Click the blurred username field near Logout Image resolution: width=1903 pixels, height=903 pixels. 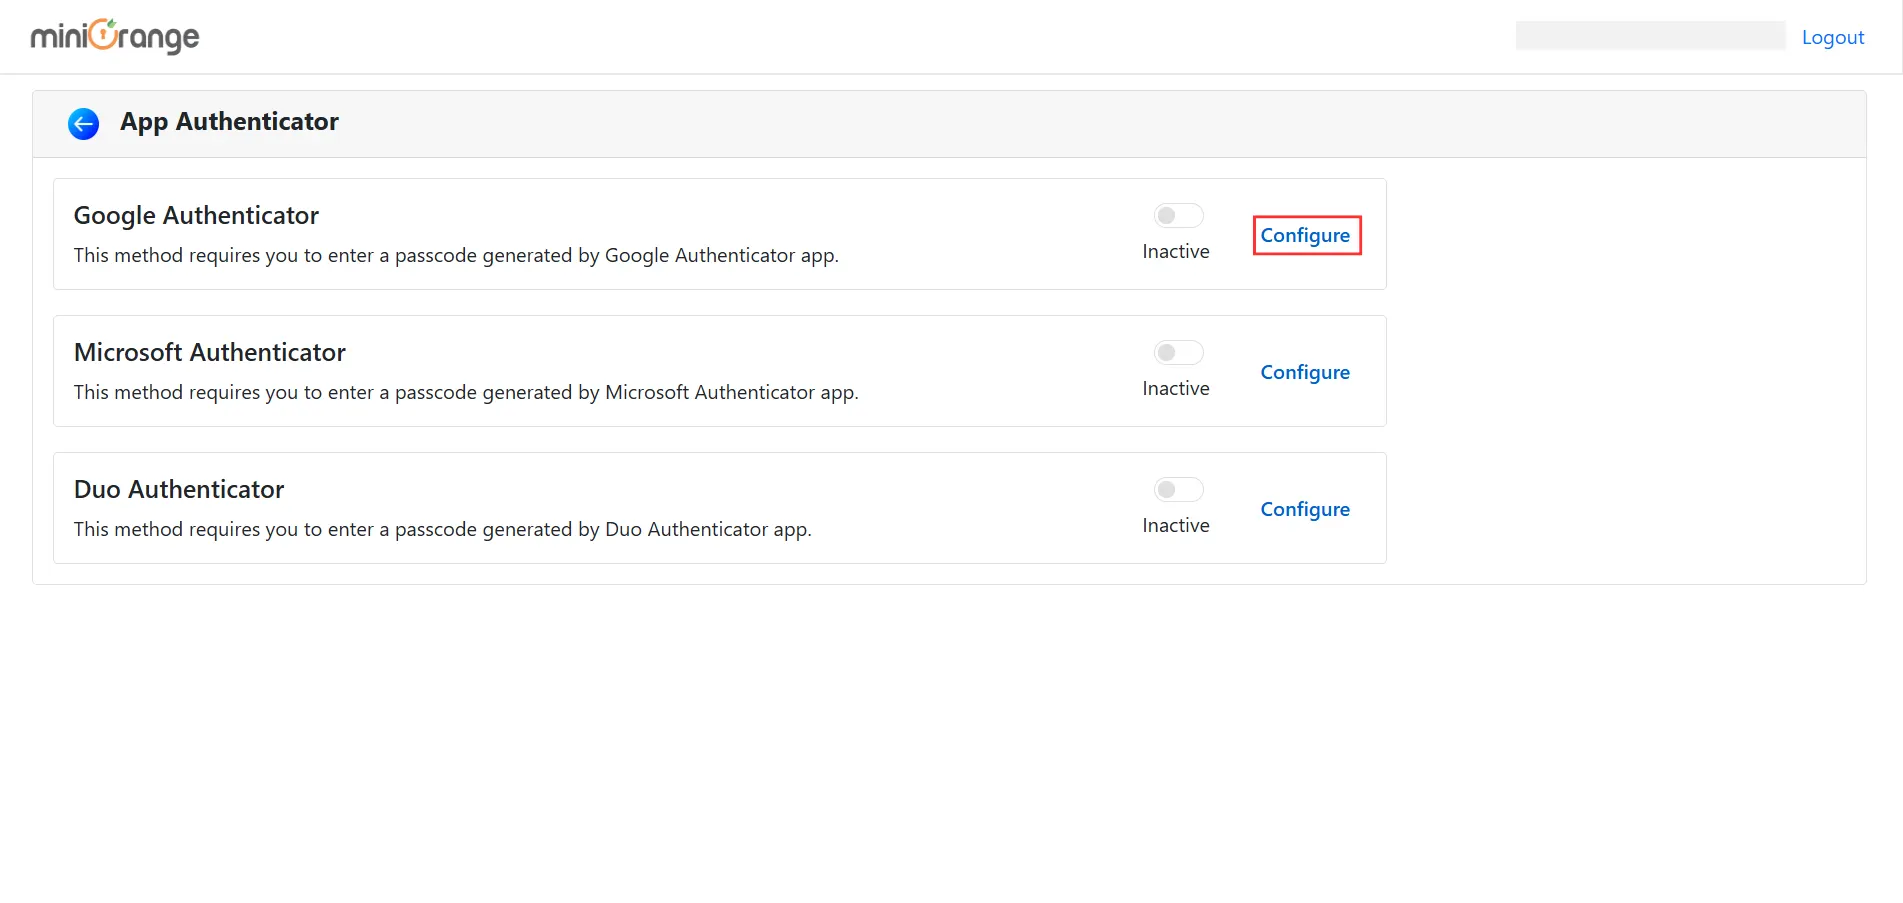[x=1651, y=35]
